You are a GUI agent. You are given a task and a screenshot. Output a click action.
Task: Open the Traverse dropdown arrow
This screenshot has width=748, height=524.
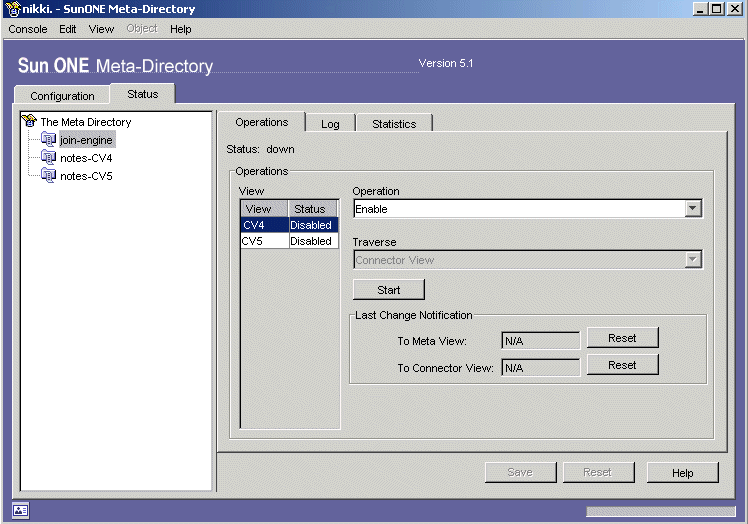693,260
